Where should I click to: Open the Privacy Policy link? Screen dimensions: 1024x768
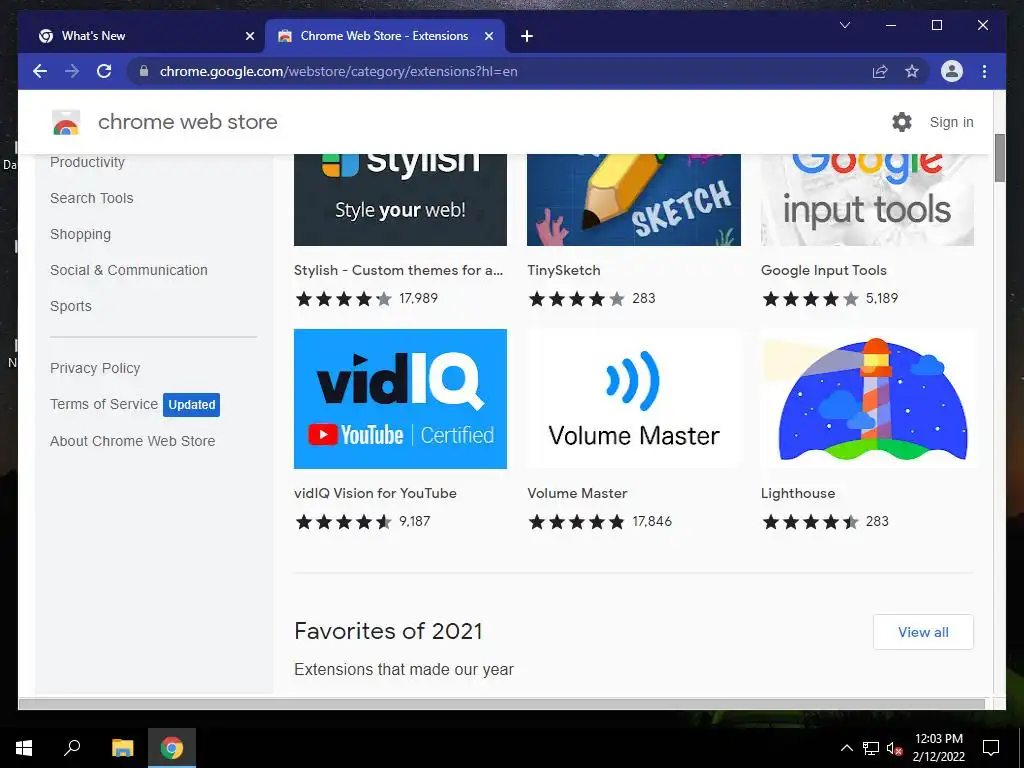tap(95, 368)
